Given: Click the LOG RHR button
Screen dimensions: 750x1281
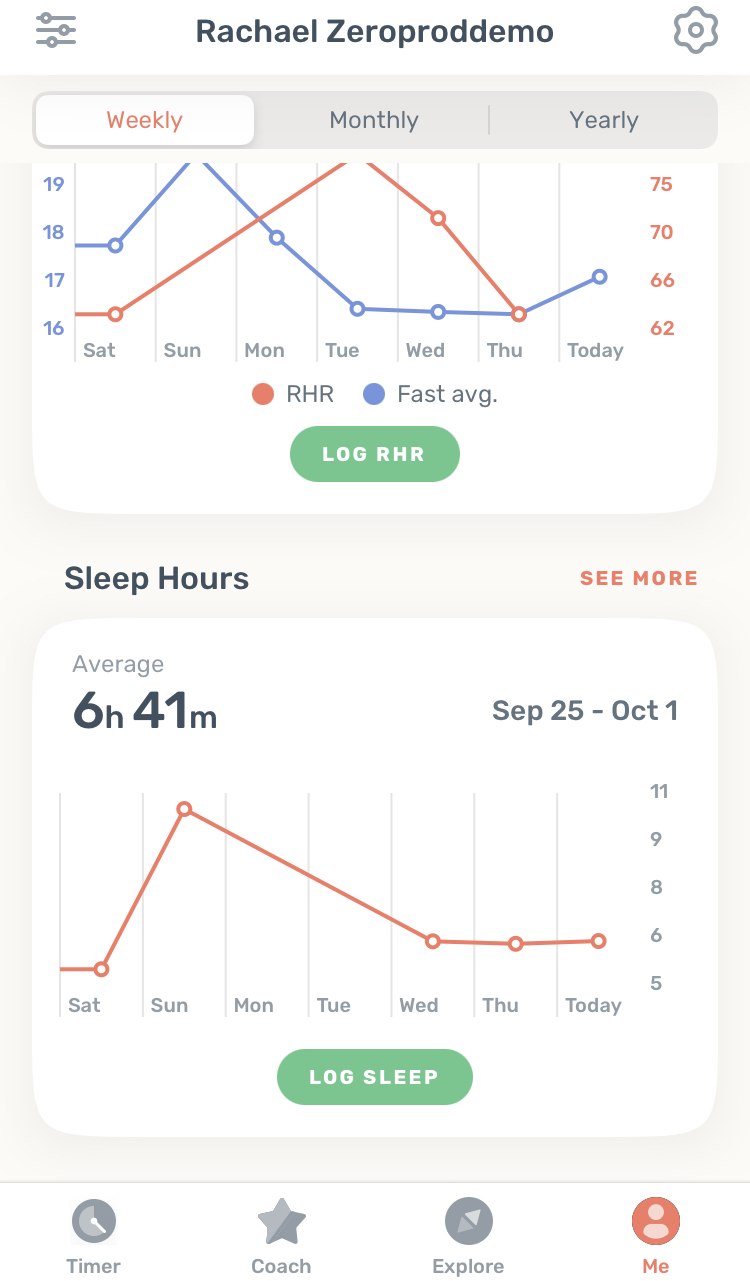Looking at the screenshot, I should coord(375,454).
